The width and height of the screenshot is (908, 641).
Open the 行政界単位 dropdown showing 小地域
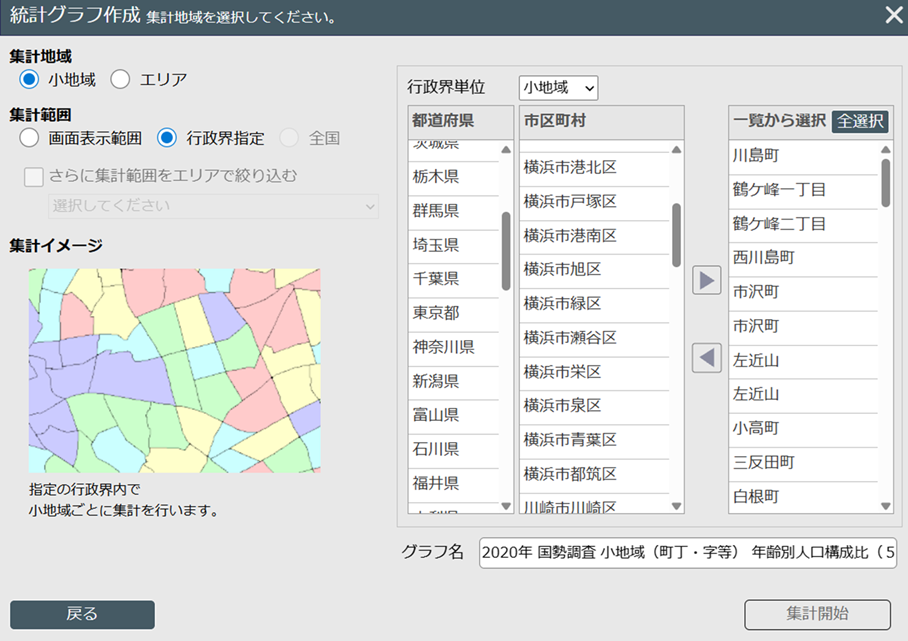[x=556, y=87]
